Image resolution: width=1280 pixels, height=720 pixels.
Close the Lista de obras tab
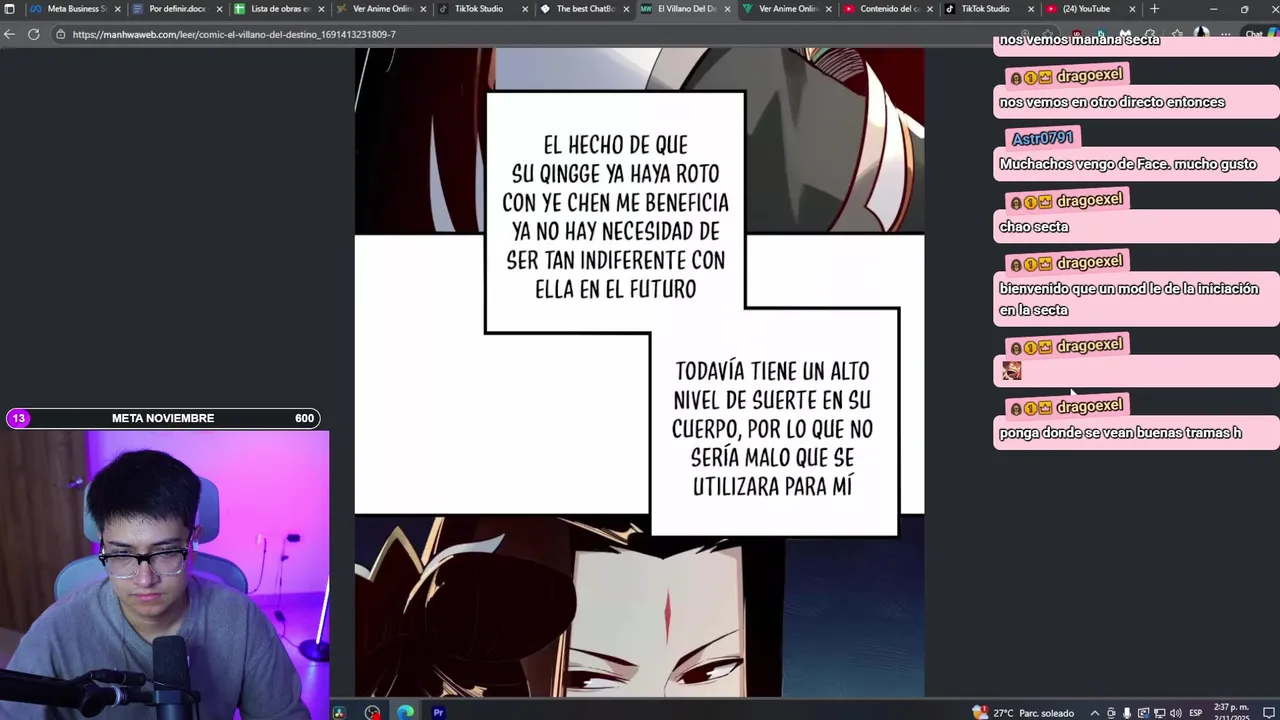coord(321,9)
